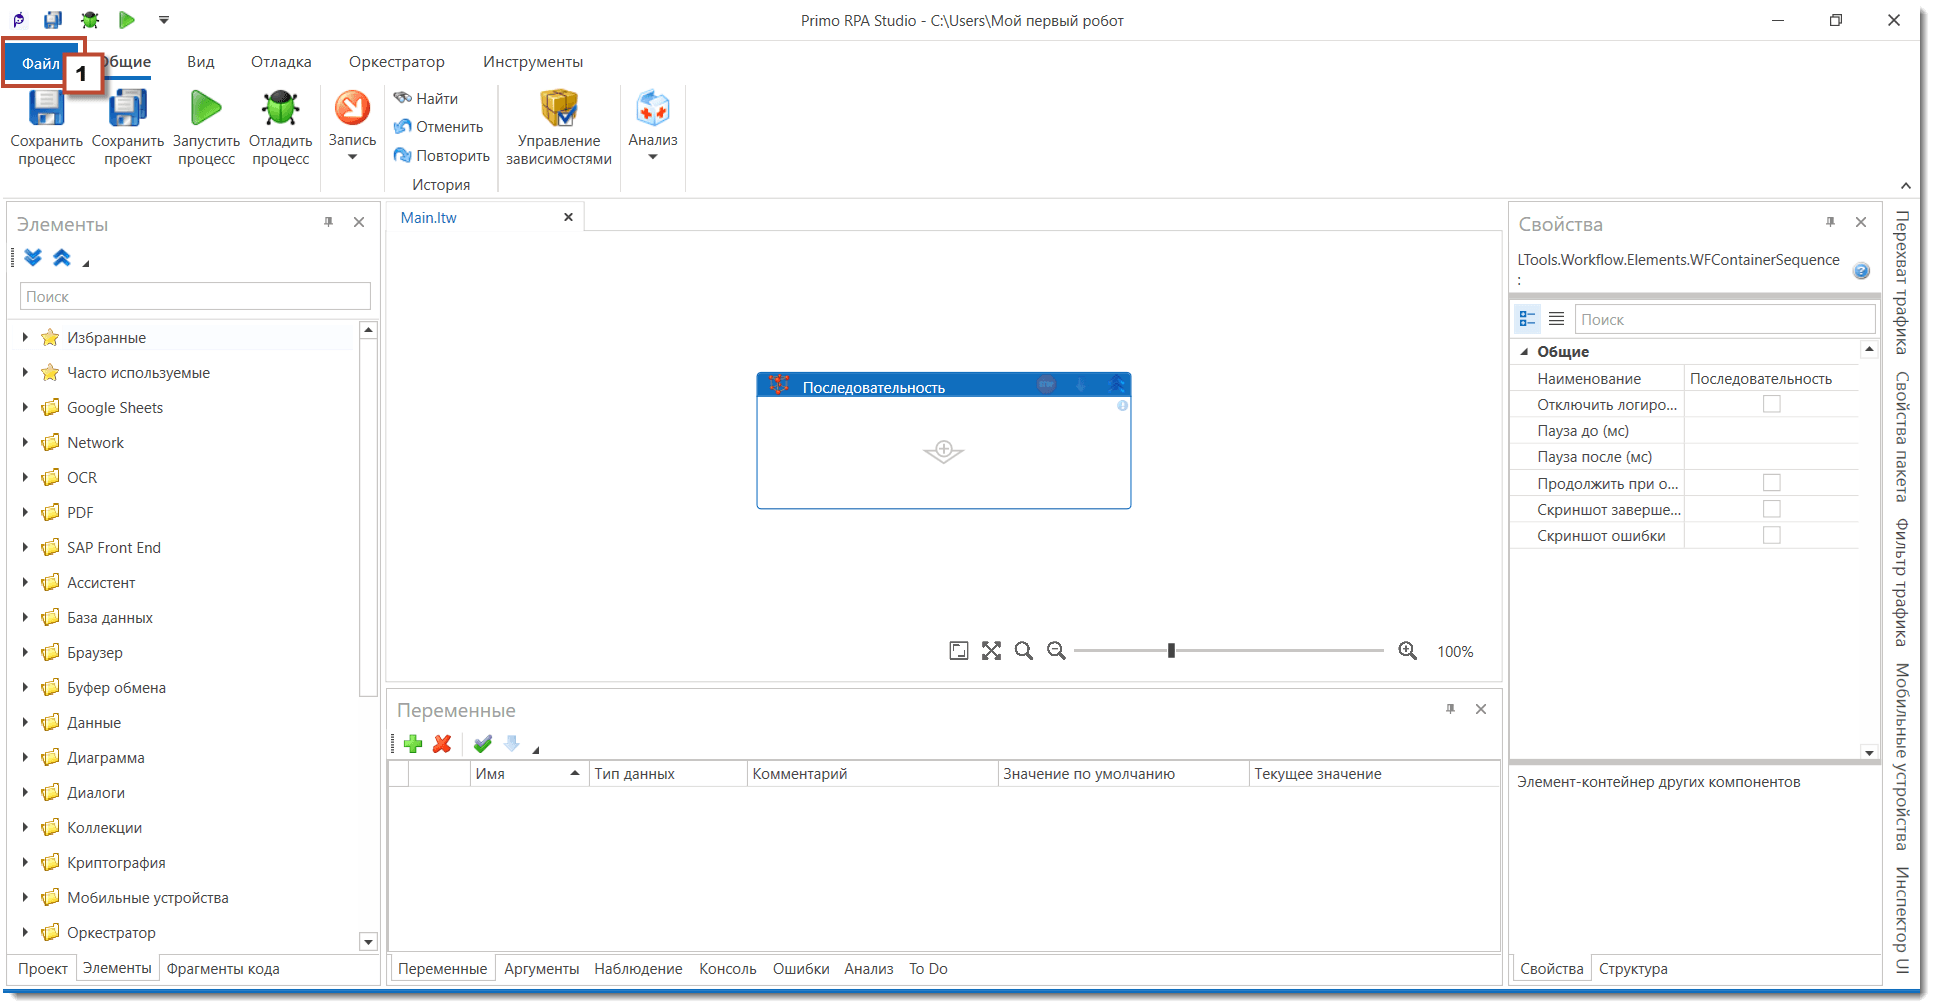Check the 'Продолжить при ошибке' option
Image resolution: width=1935 pixels, height=1008 pixels.
pos(1771,483)
